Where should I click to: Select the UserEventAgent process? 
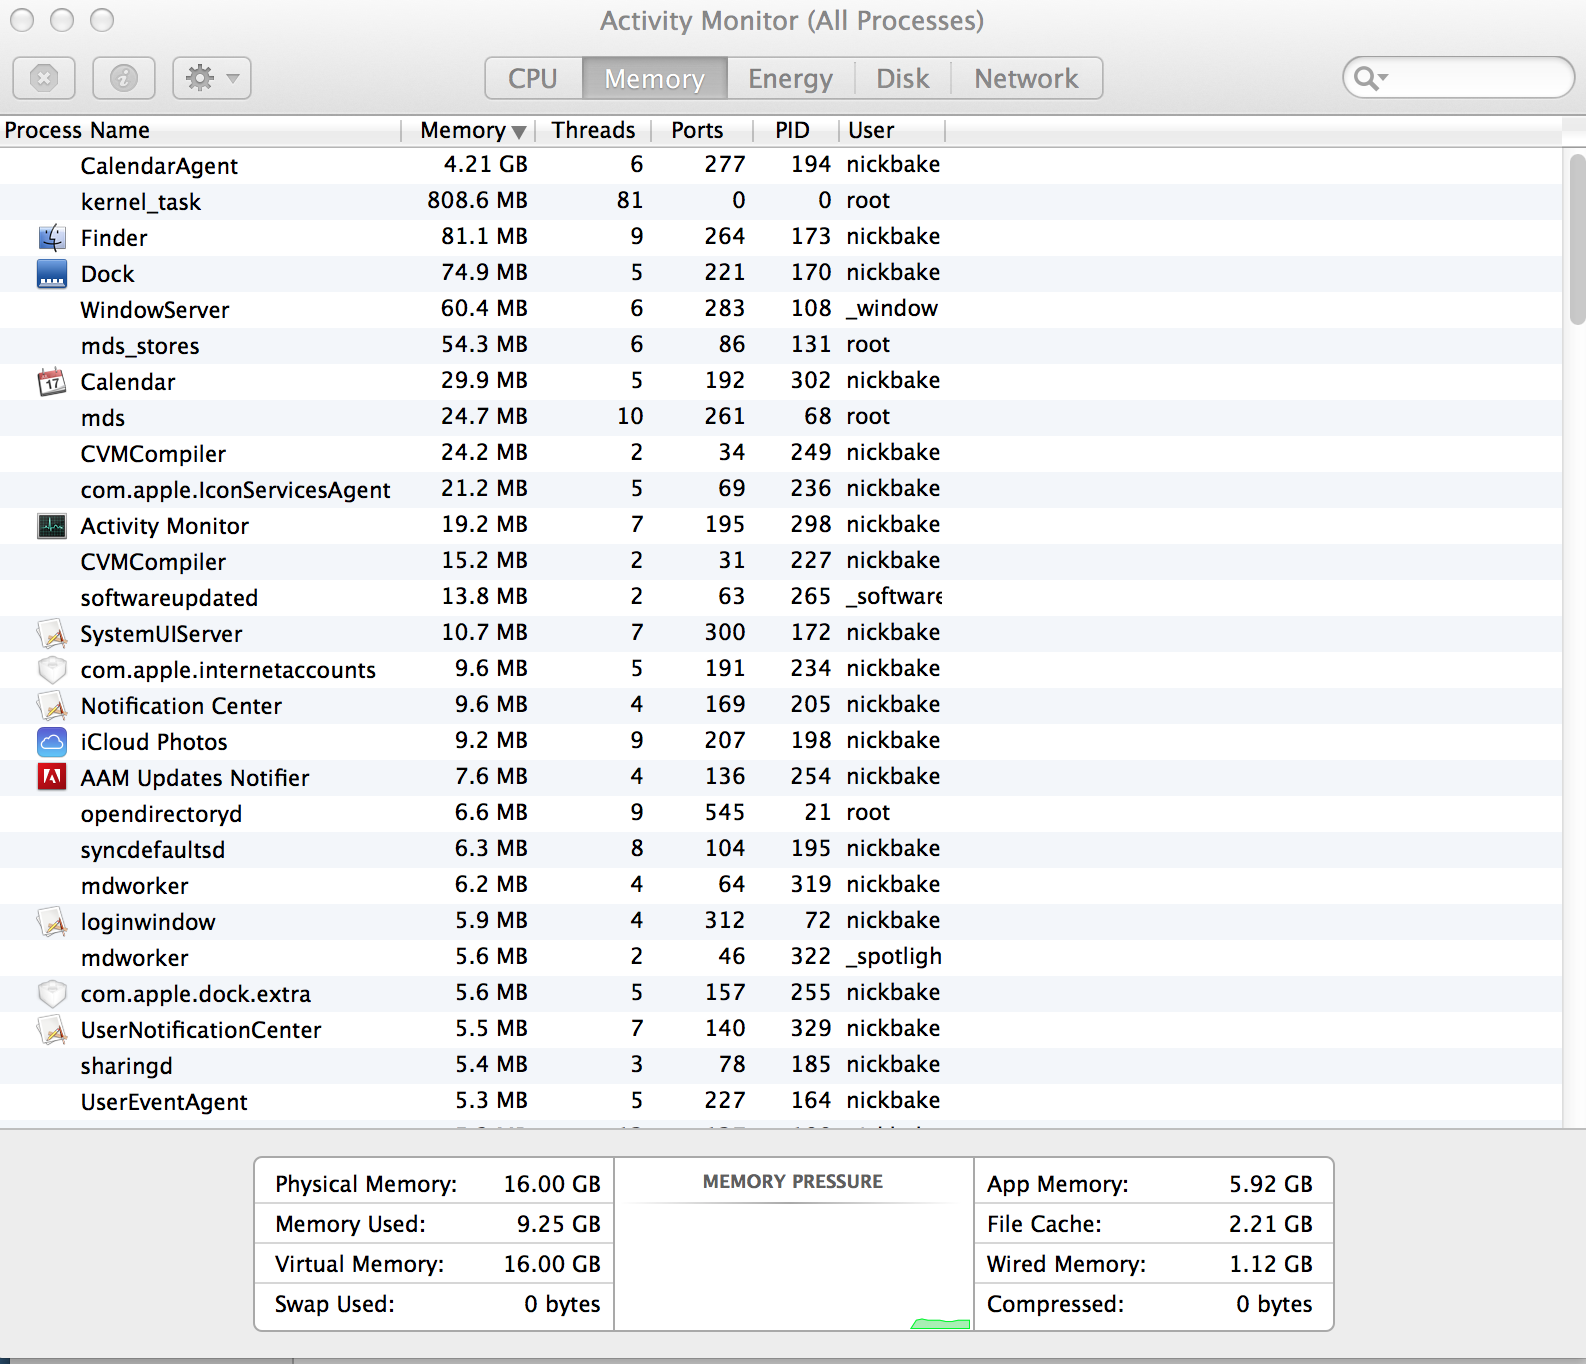tap(781, 1102)
